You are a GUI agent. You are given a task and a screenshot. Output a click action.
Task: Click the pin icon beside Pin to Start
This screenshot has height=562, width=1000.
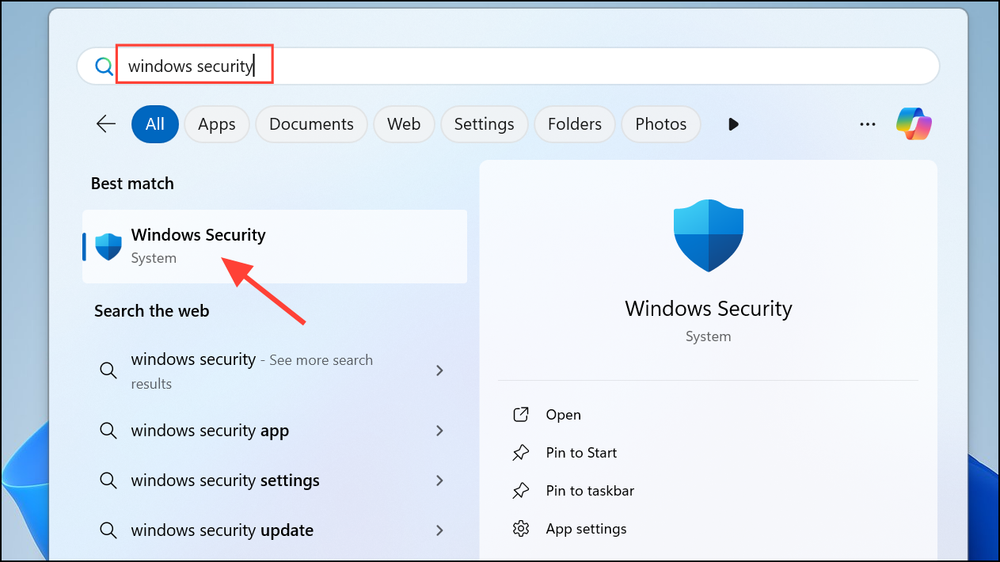521,452
